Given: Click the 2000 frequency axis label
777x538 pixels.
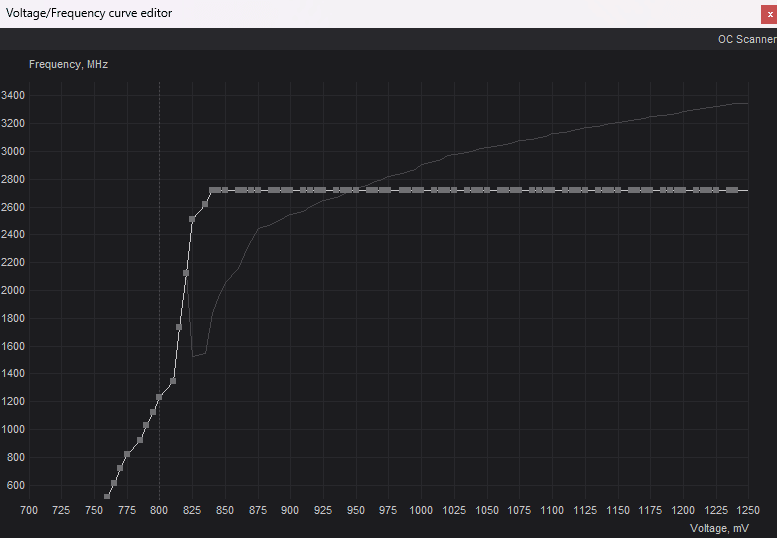Looking at the screenshot, I should point(13,290).
